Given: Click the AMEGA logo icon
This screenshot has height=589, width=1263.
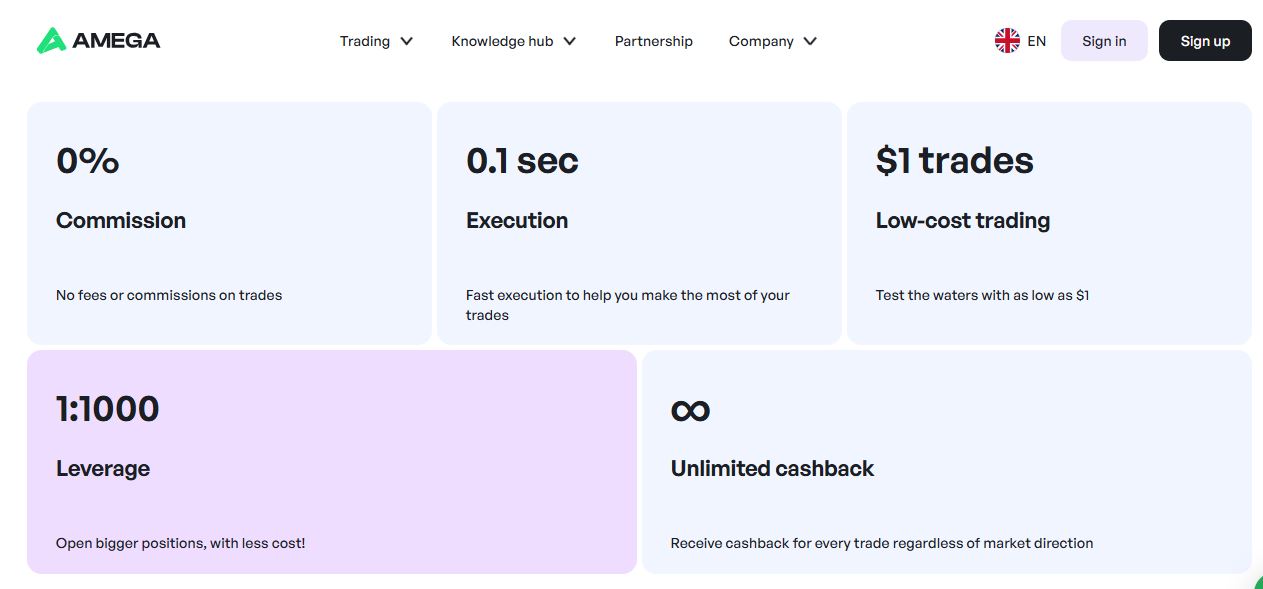Looking at the screenshot, I should click(x=51, y=40).
